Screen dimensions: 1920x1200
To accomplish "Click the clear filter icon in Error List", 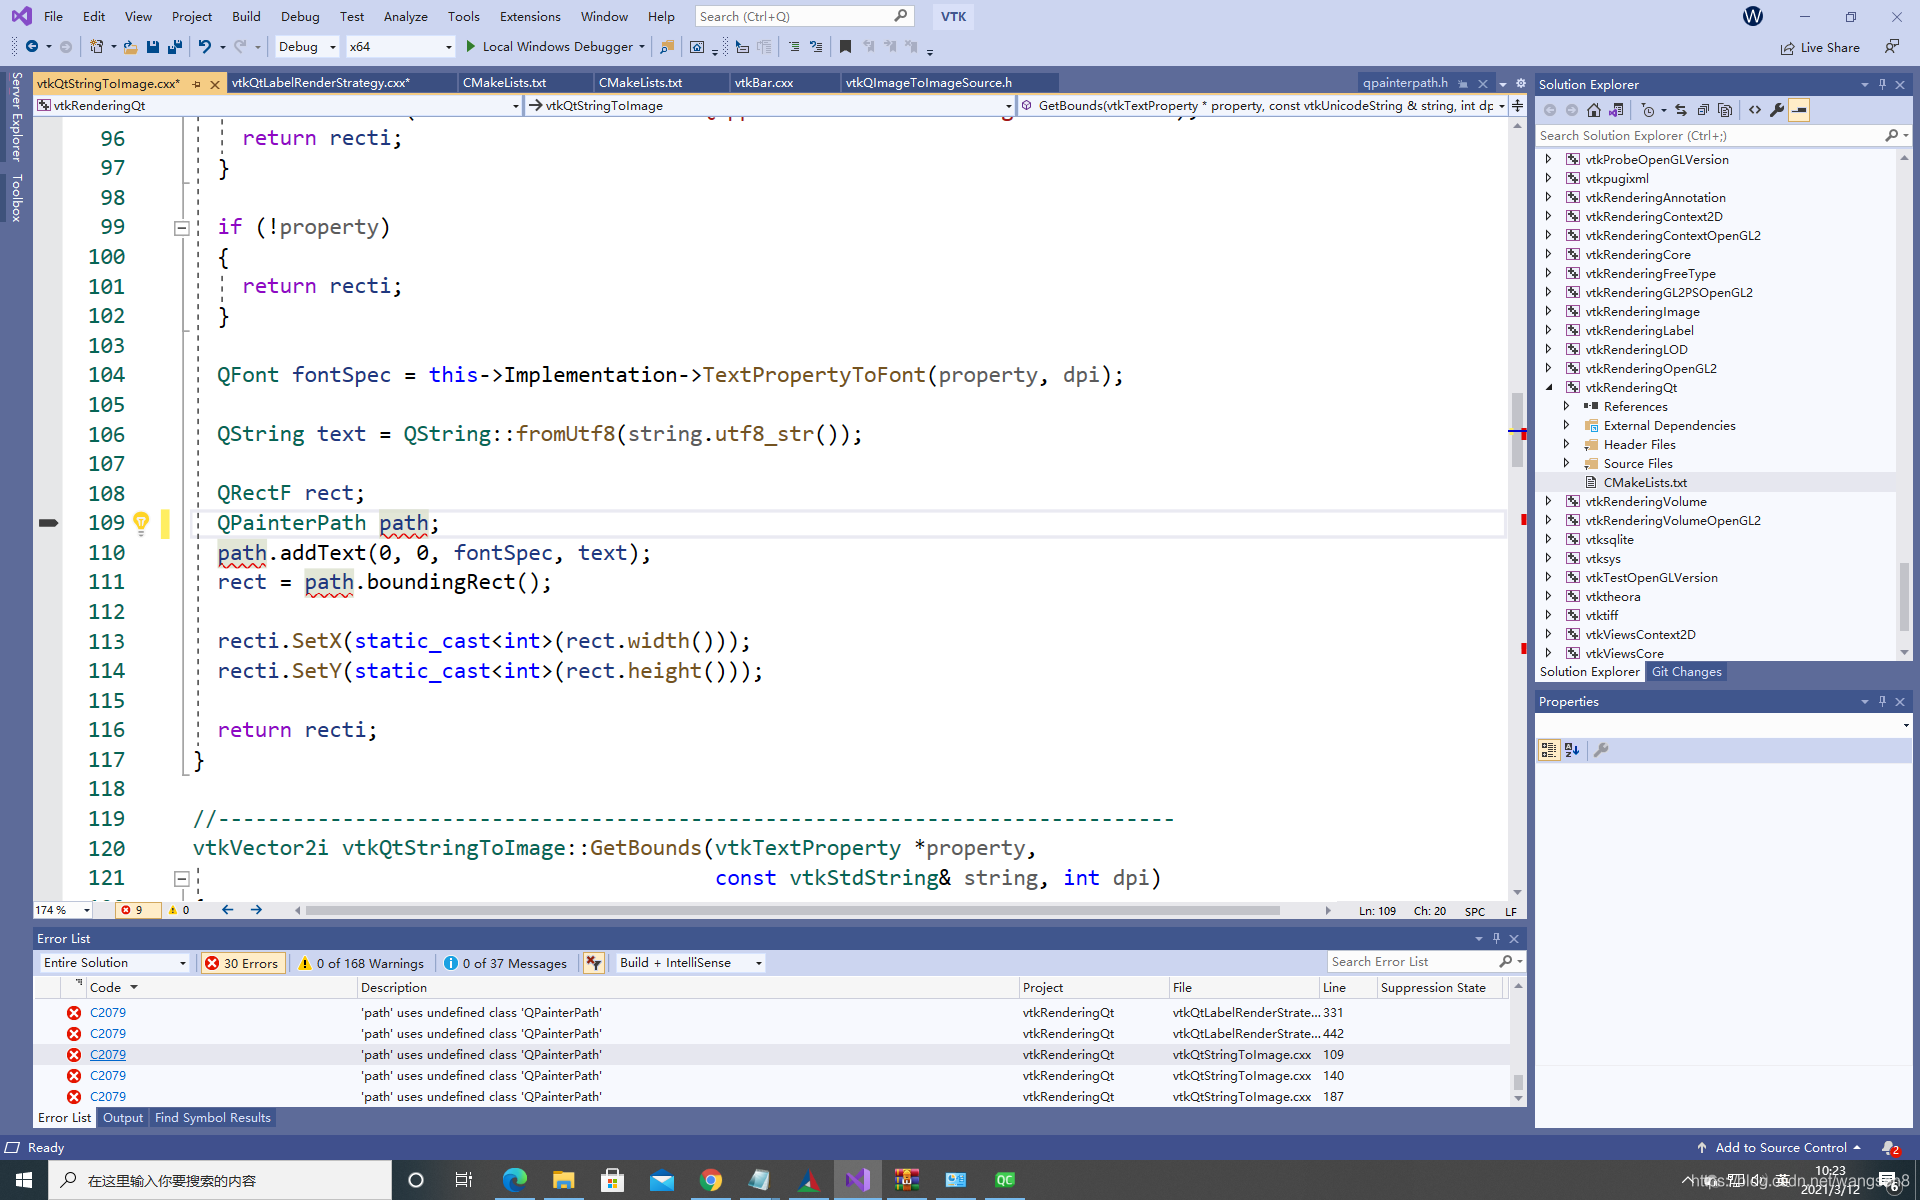I will click(594, 963).
